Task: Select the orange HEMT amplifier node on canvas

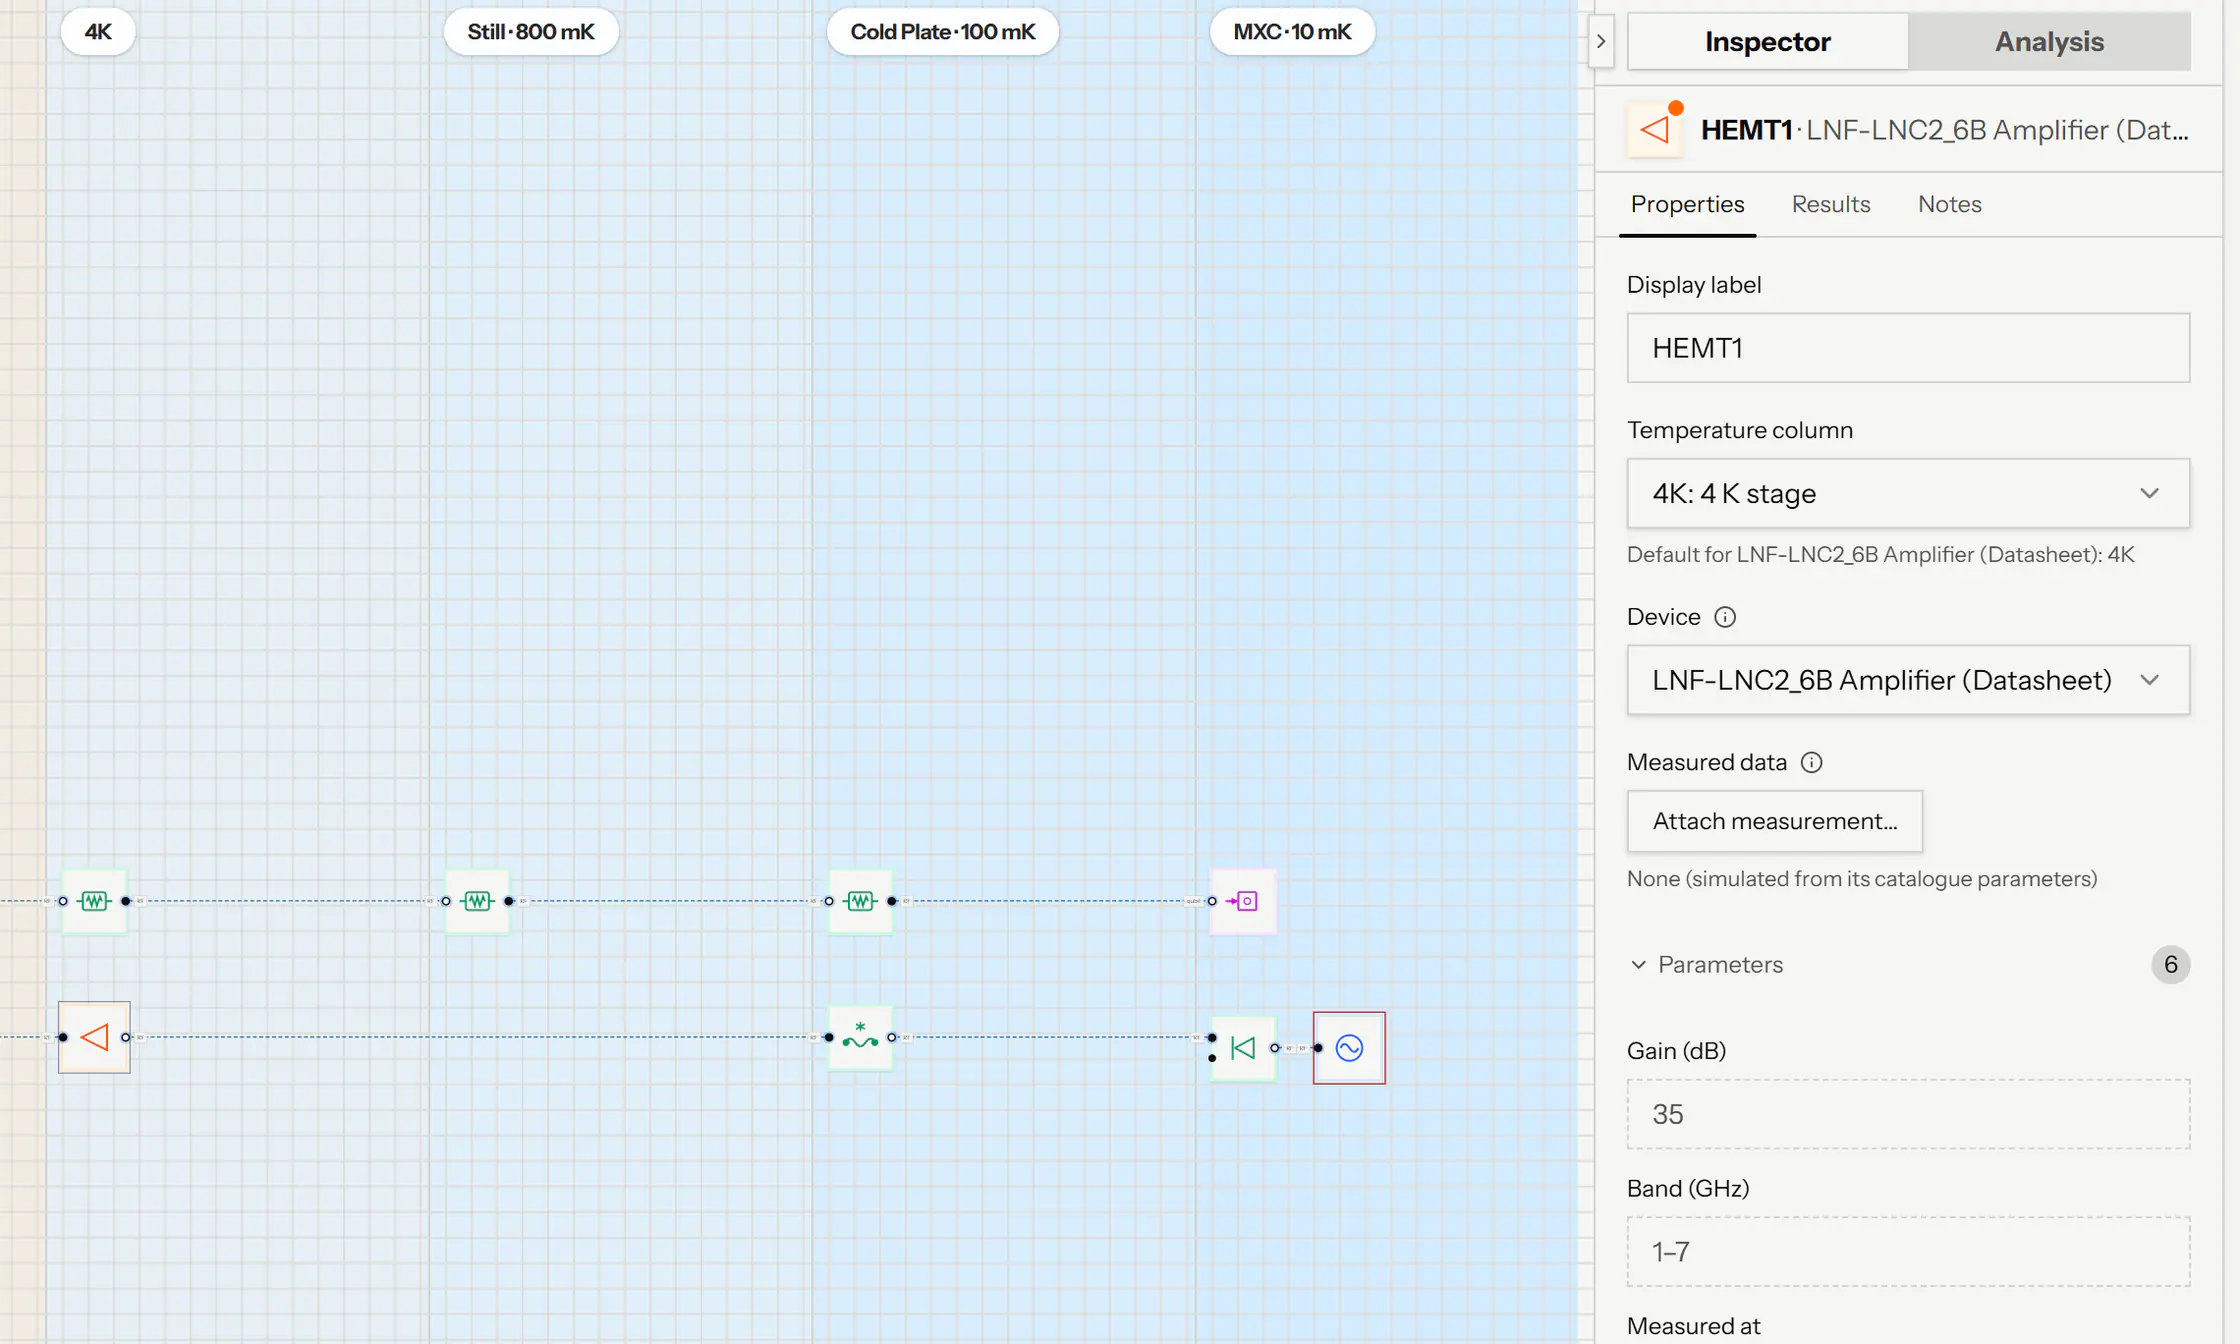Action: point(94,1037)
